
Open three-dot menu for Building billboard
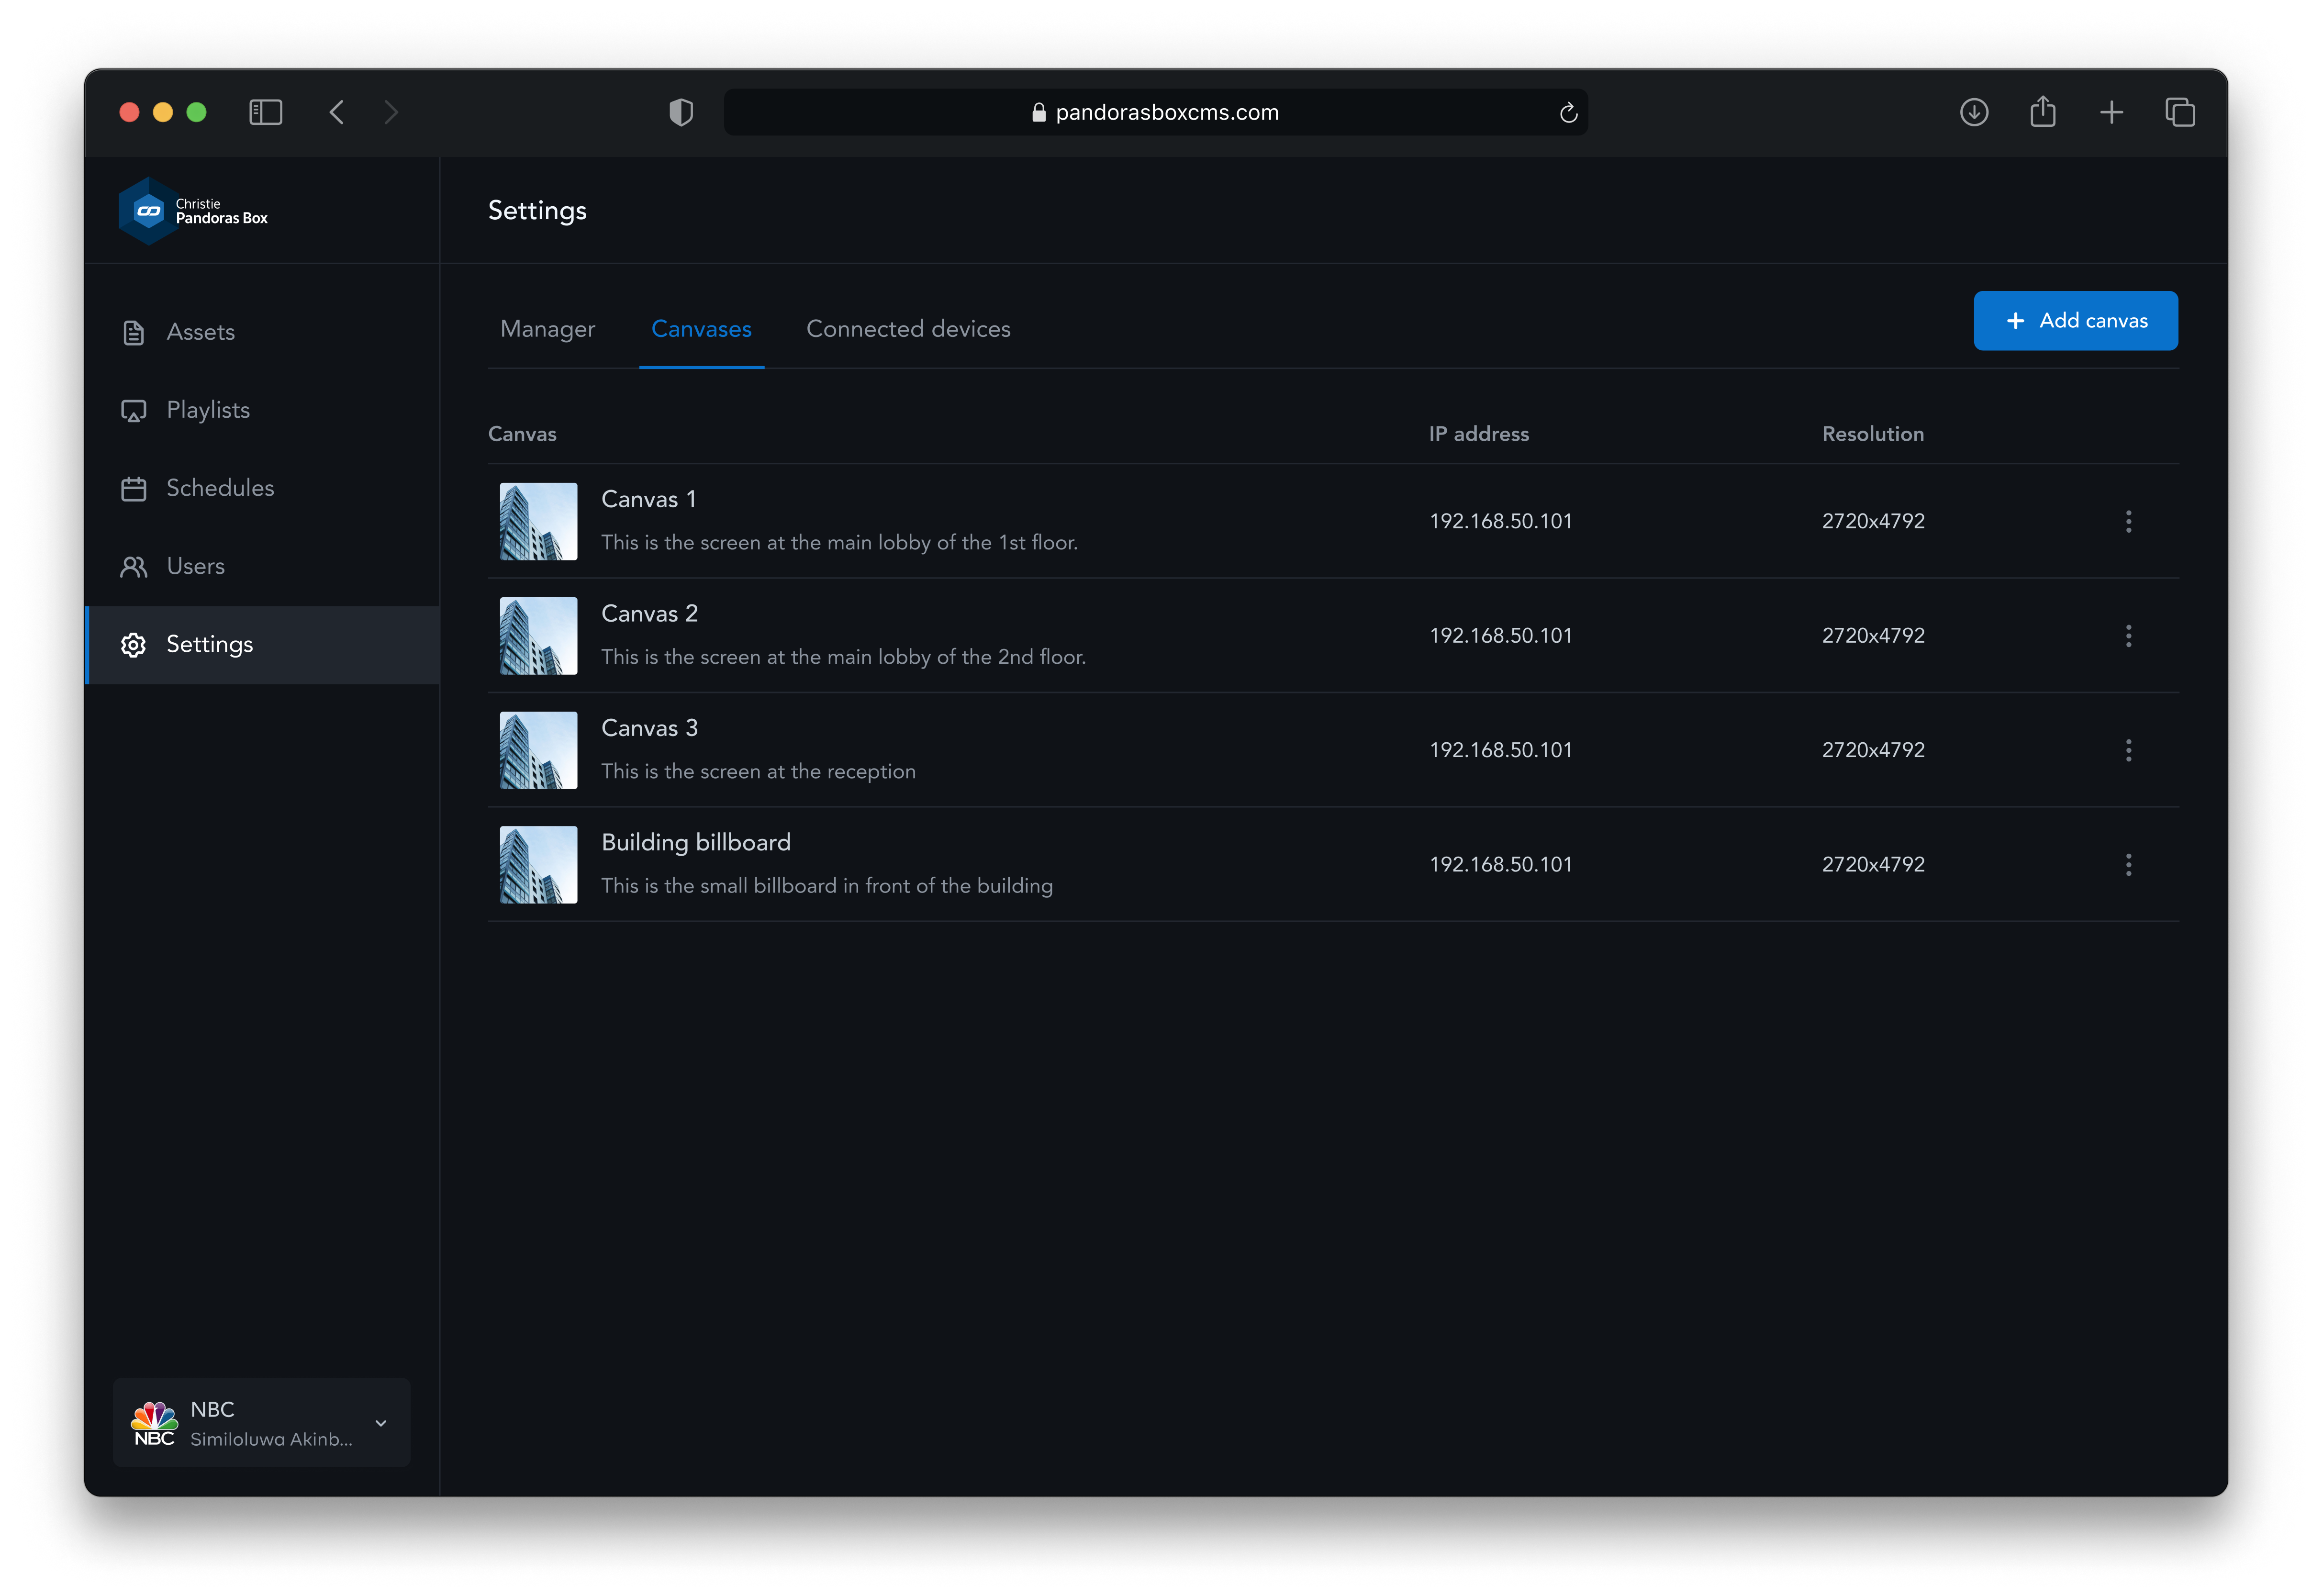point(2128,864)
